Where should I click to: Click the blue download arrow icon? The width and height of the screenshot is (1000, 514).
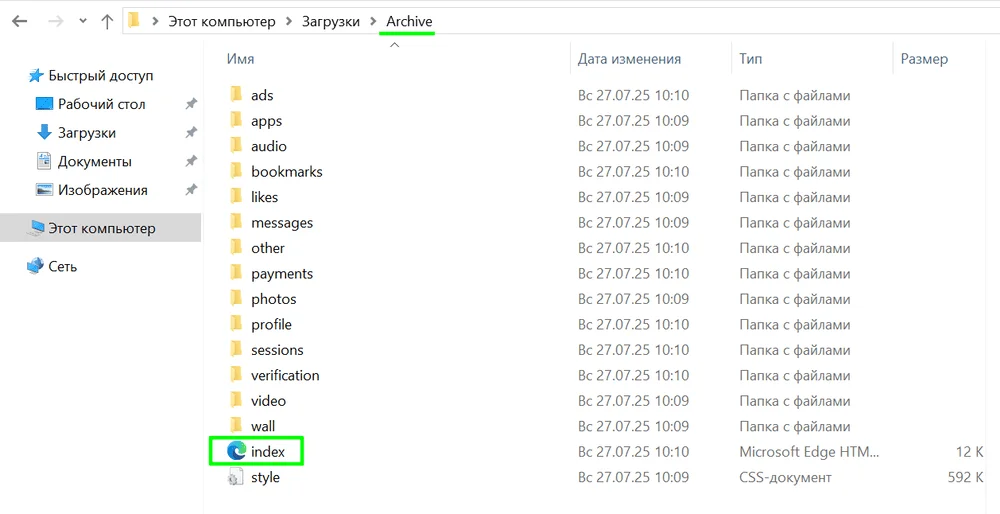click(44, 132)
